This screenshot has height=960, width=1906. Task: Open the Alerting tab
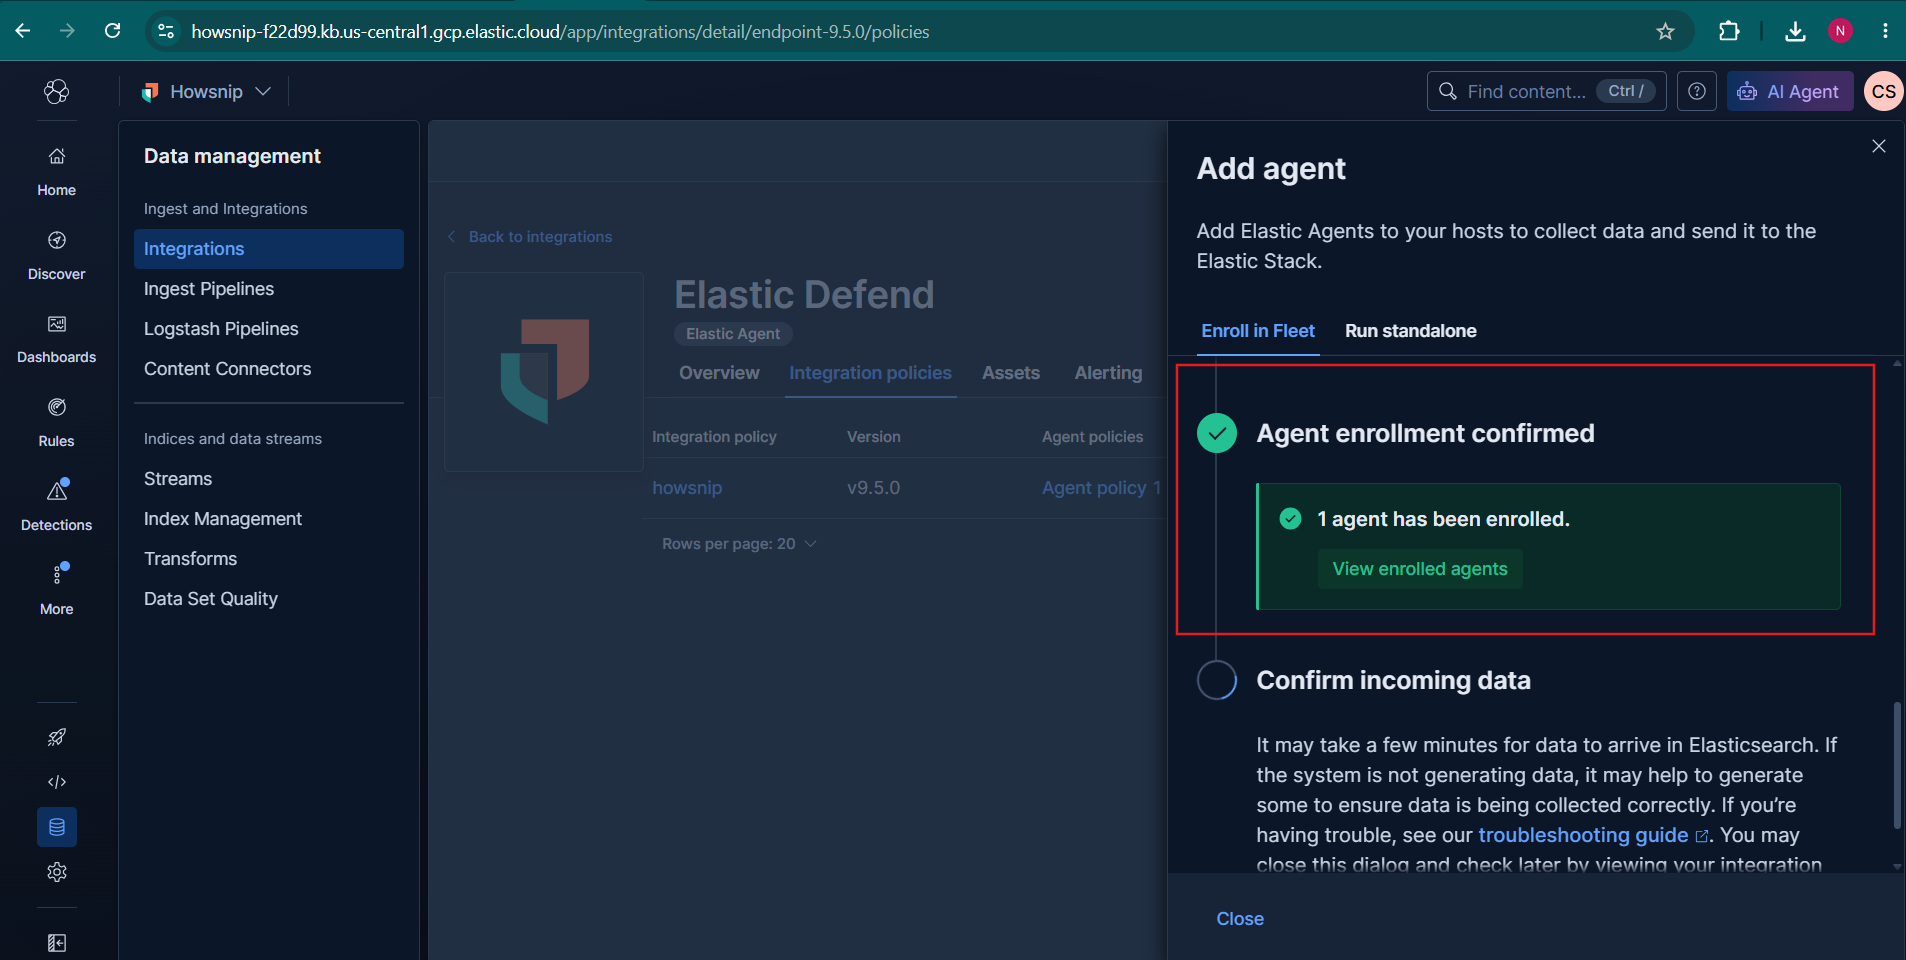click(1108, 373)
